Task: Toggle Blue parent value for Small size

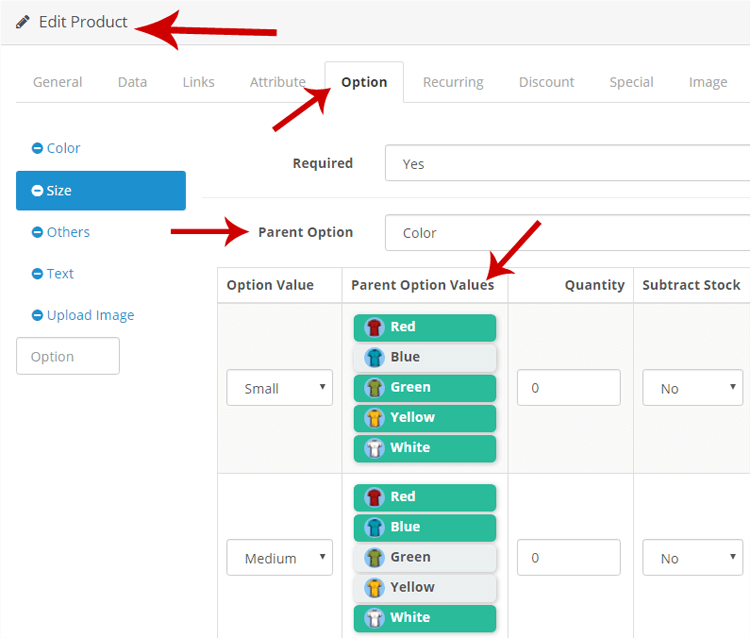Action: [425, 357]
